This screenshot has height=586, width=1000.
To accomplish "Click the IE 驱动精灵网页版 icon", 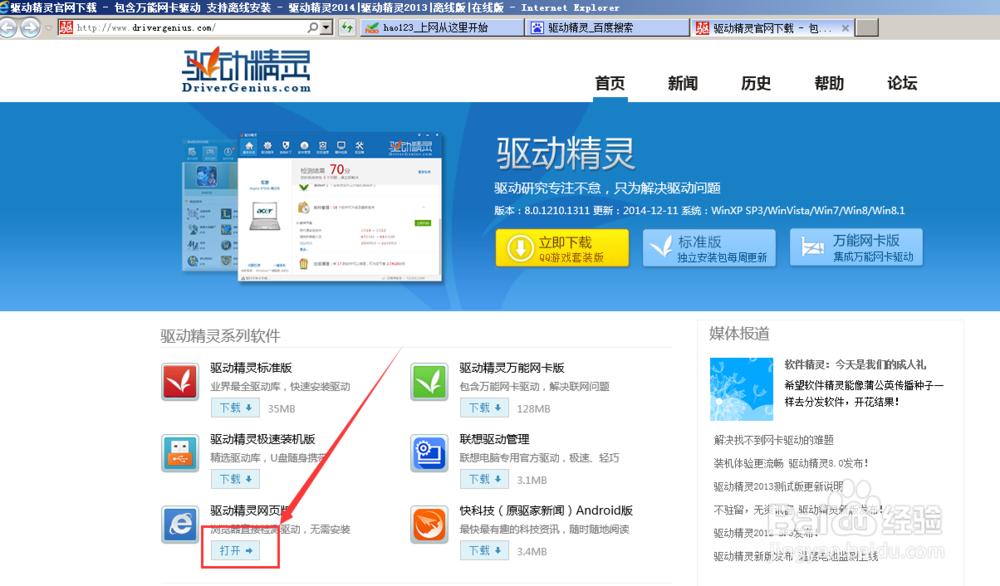I will point(180,525).
